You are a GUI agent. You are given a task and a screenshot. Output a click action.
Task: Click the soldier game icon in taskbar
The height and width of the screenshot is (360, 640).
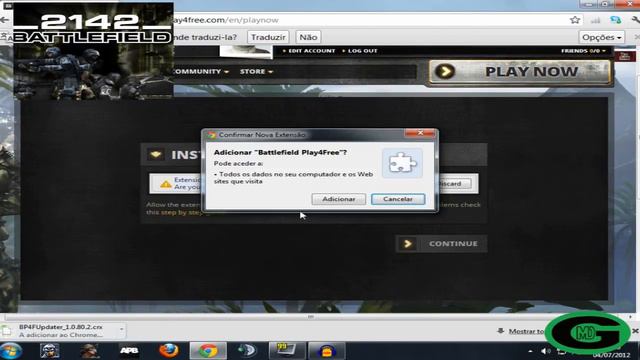point(89,351)
